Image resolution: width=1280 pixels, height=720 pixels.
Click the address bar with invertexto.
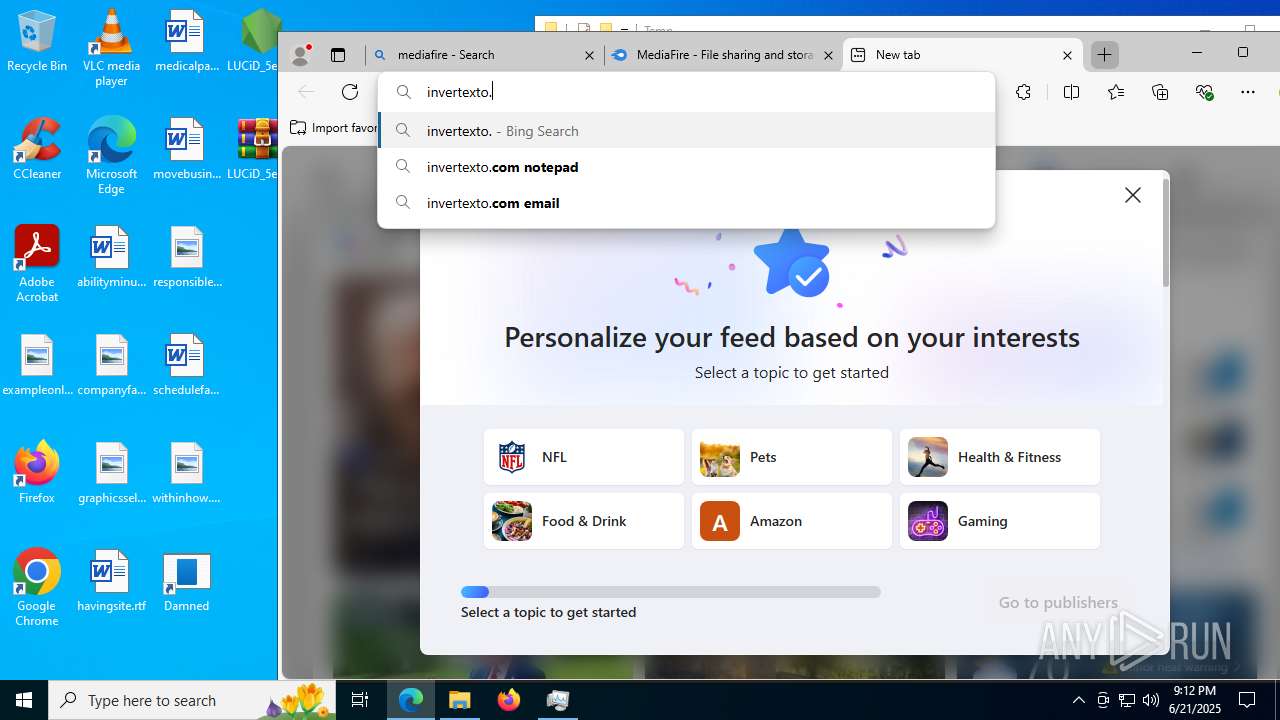coord(686,92)
